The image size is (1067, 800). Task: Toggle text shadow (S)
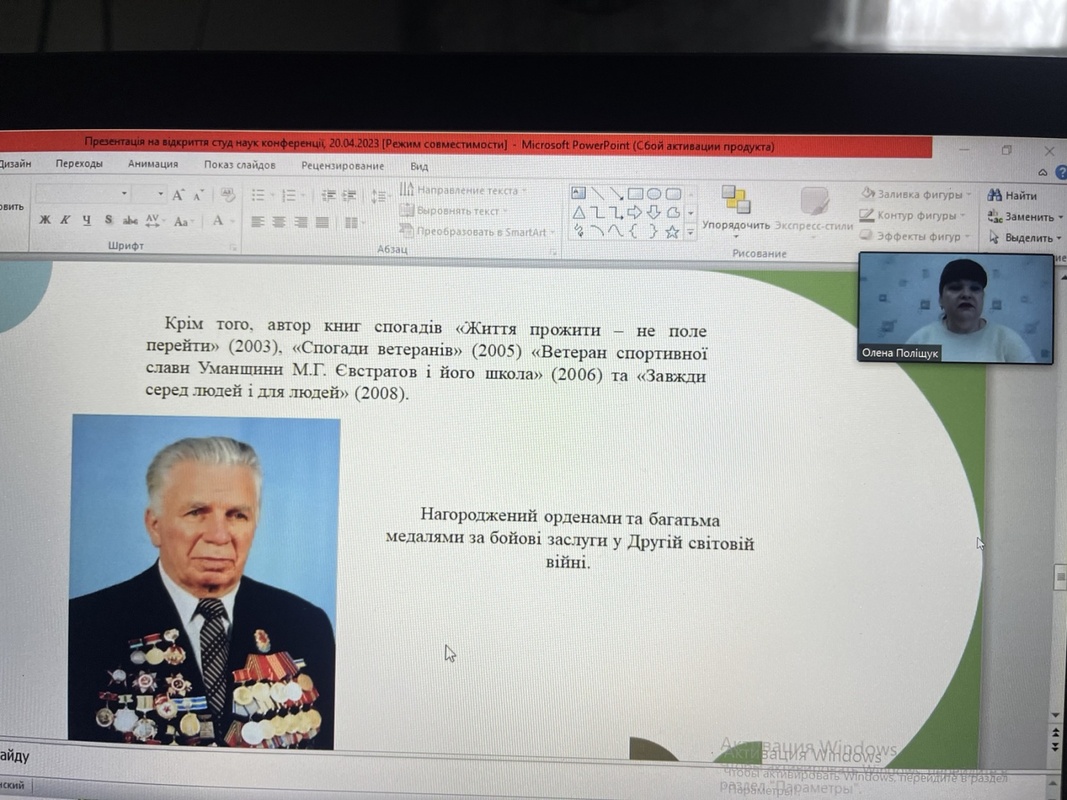point(108,220)
